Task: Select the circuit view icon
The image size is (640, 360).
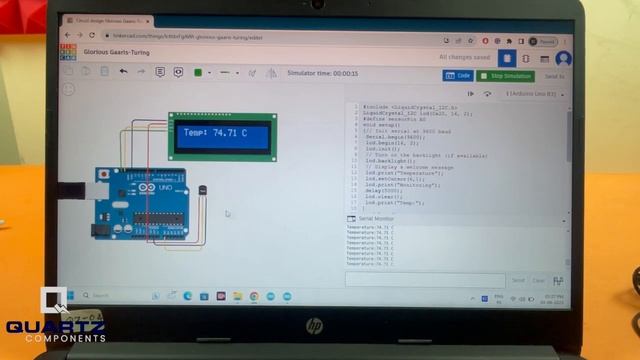Action: (x=507, y=59)
